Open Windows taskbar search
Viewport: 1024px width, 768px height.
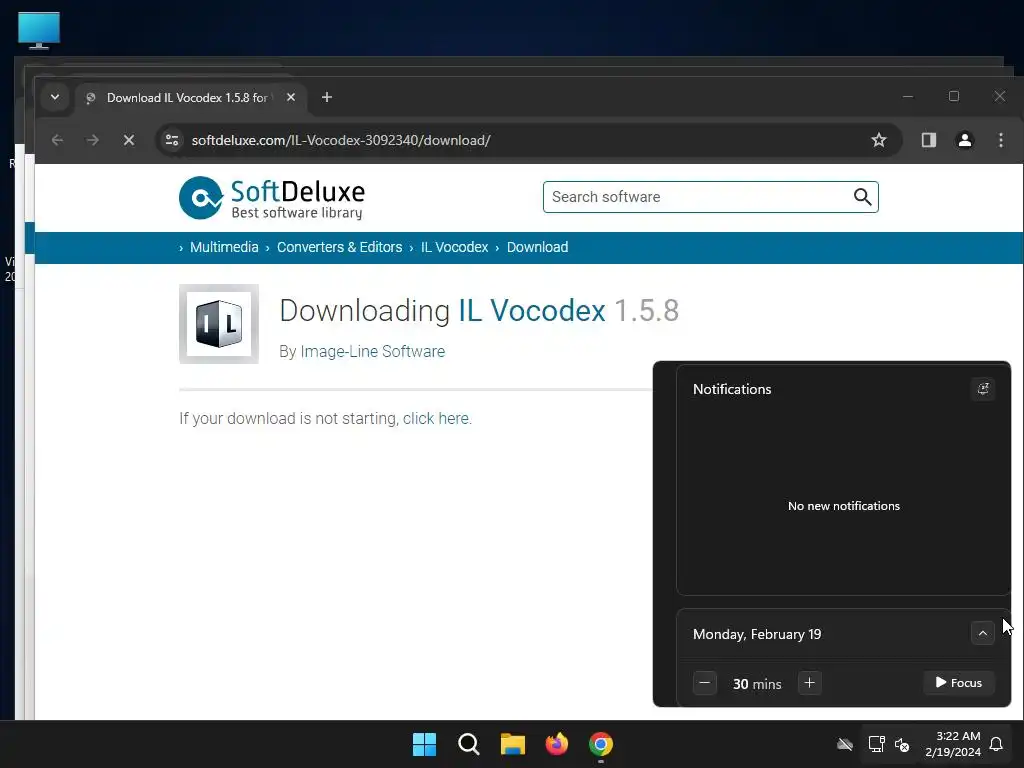[468, 744]
